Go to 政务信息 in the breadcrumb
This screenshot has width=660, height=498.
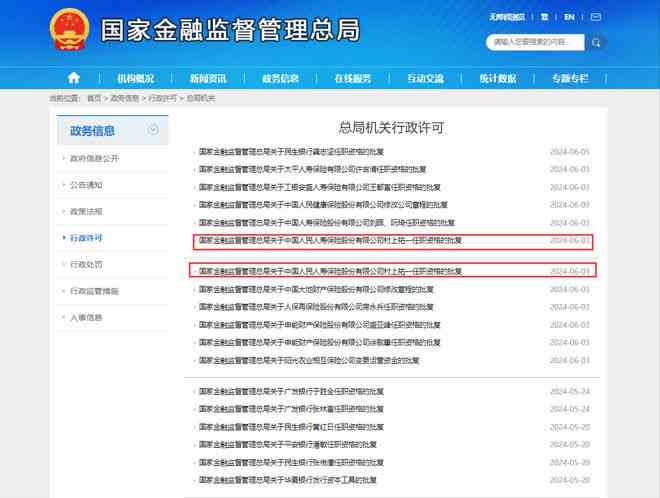tap(125, 98)
